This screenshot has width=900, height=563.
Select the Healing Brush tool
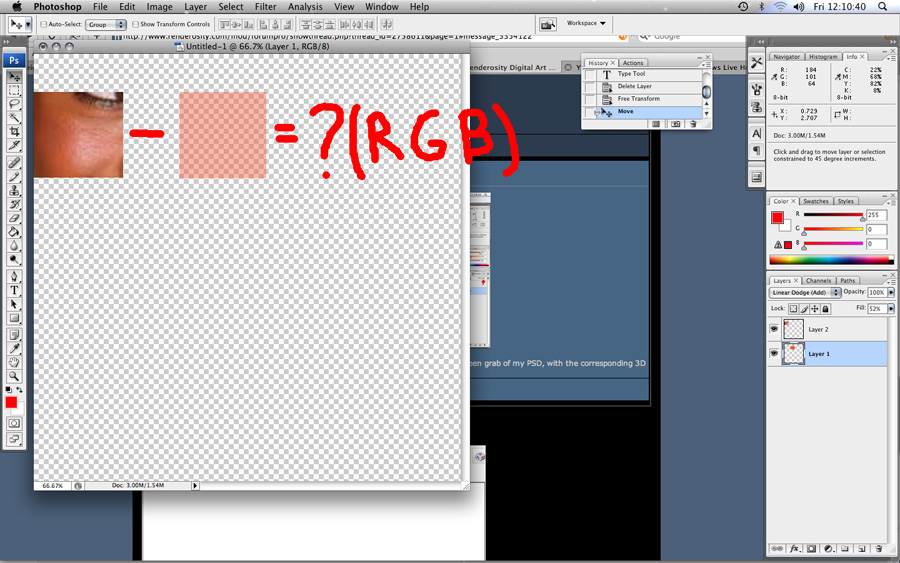pos(14,163)
